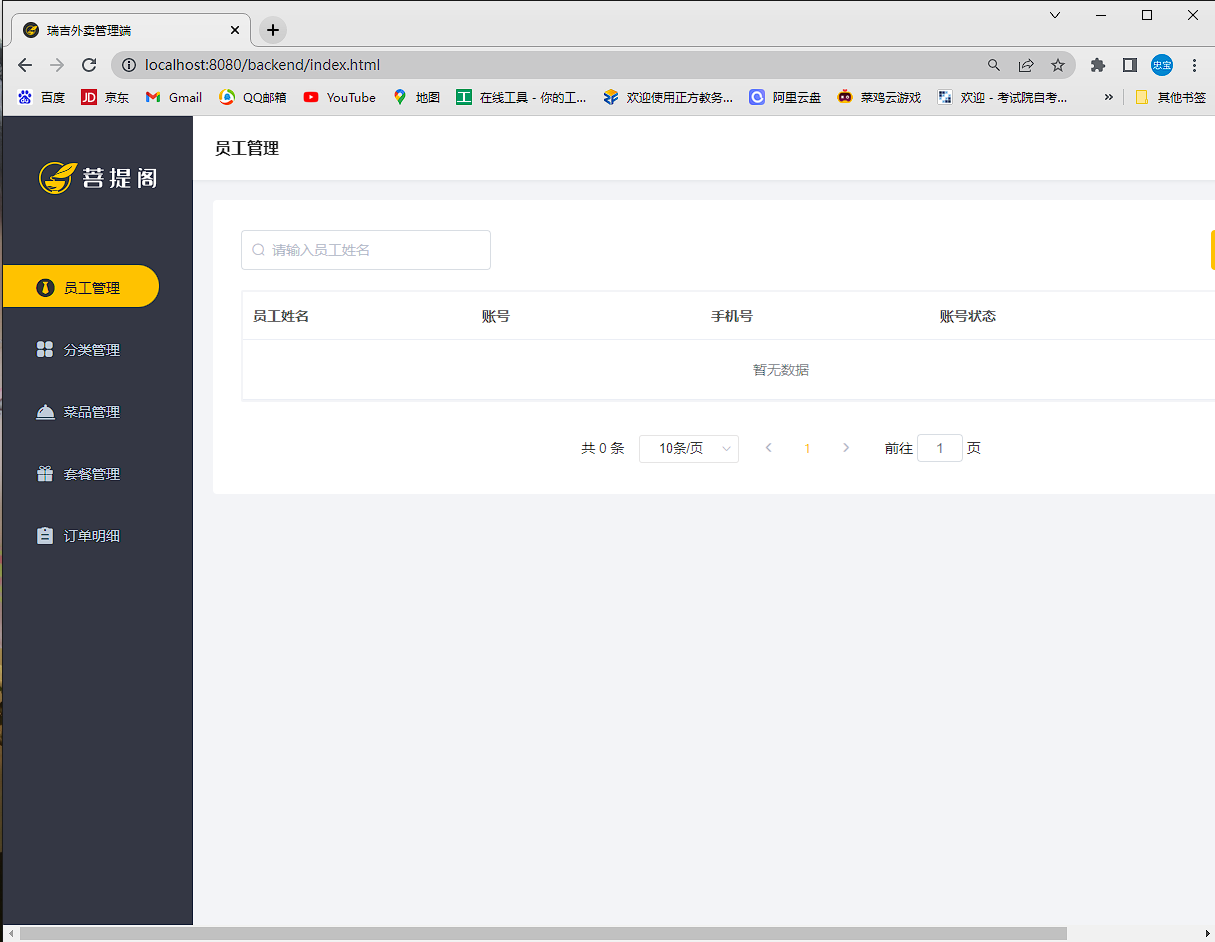Open the 地图 bookmark

click(x=417, y=97)
